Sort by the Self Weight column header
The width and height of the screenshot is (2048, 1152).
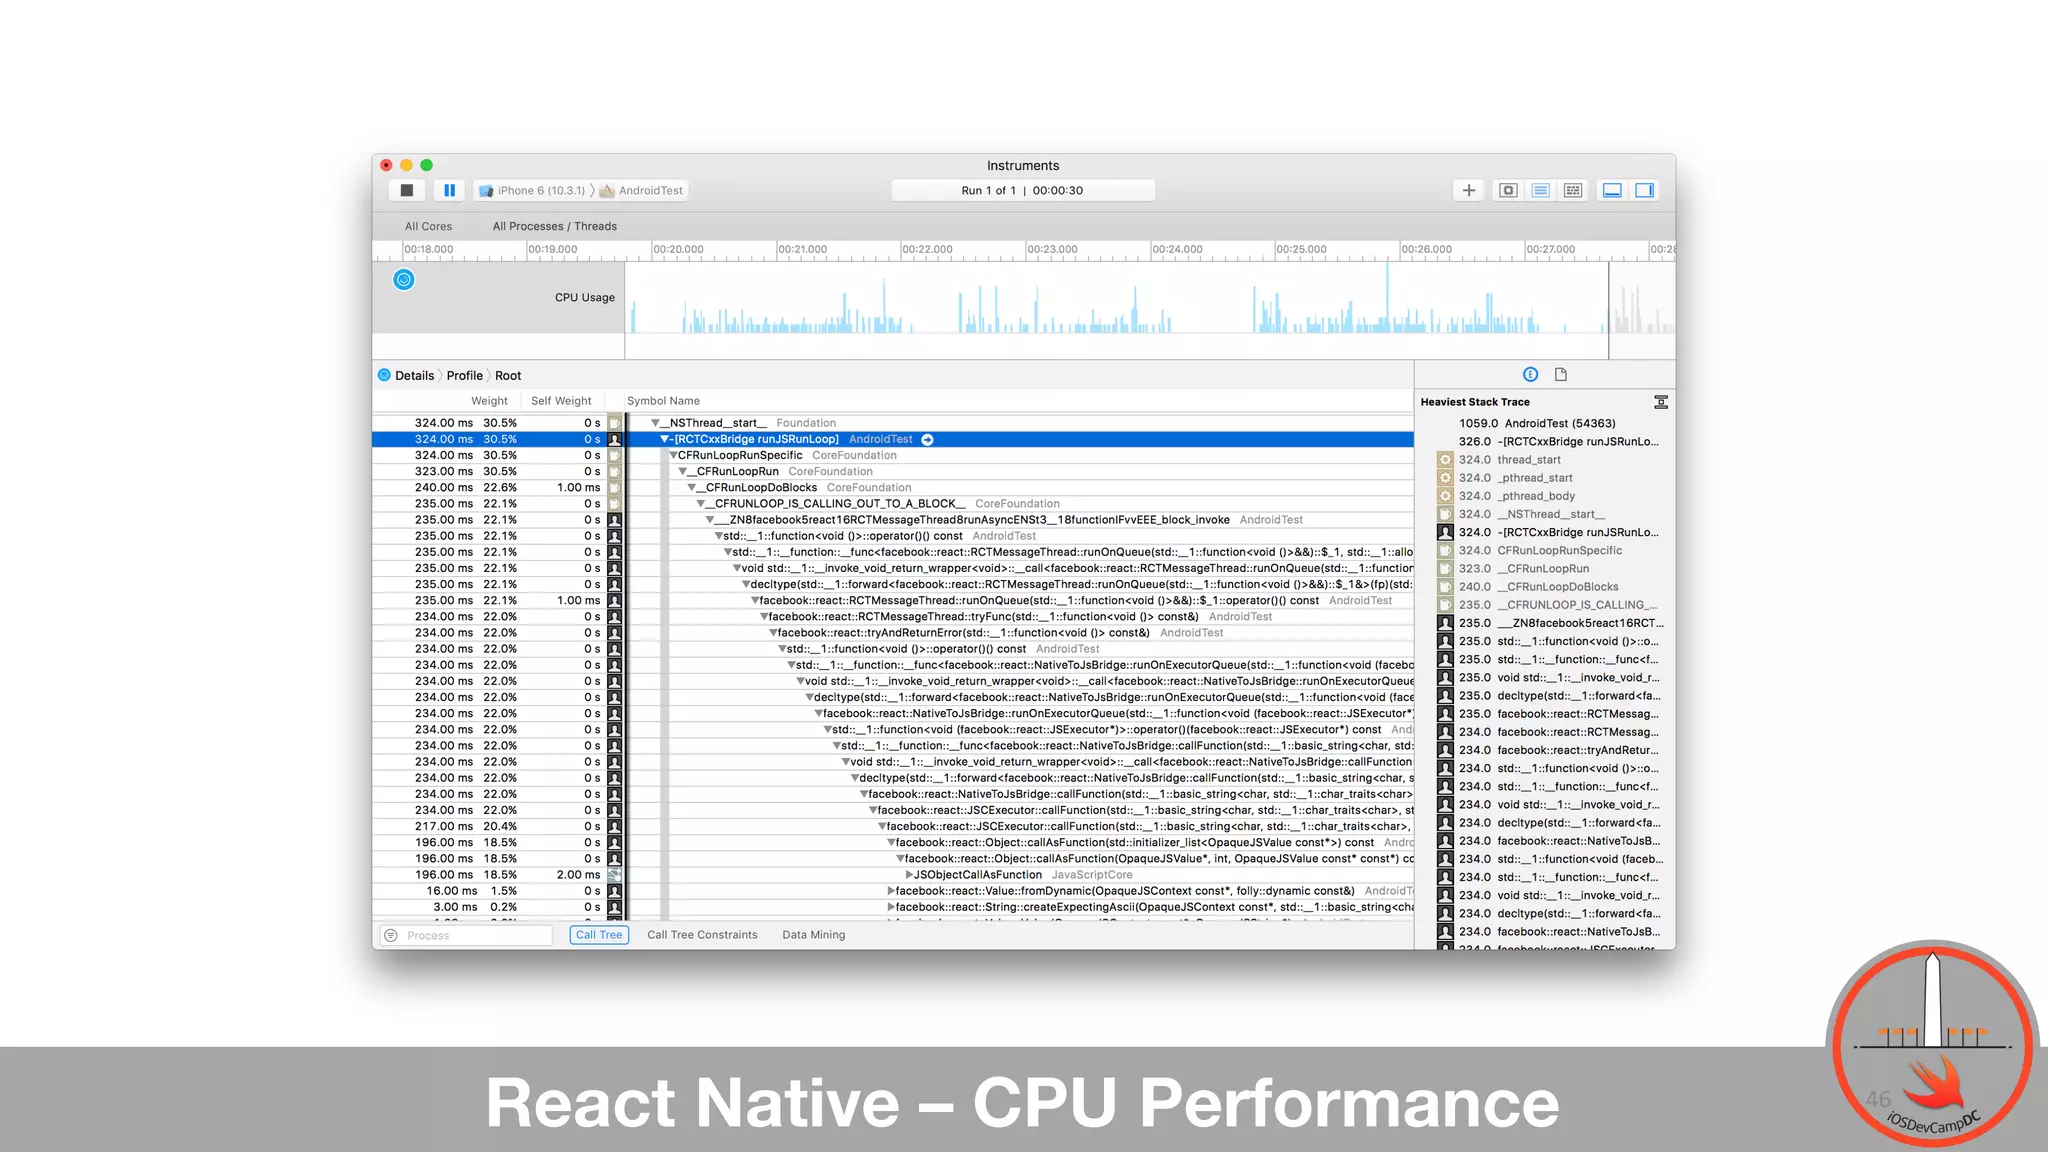click(x=561, y=401)
